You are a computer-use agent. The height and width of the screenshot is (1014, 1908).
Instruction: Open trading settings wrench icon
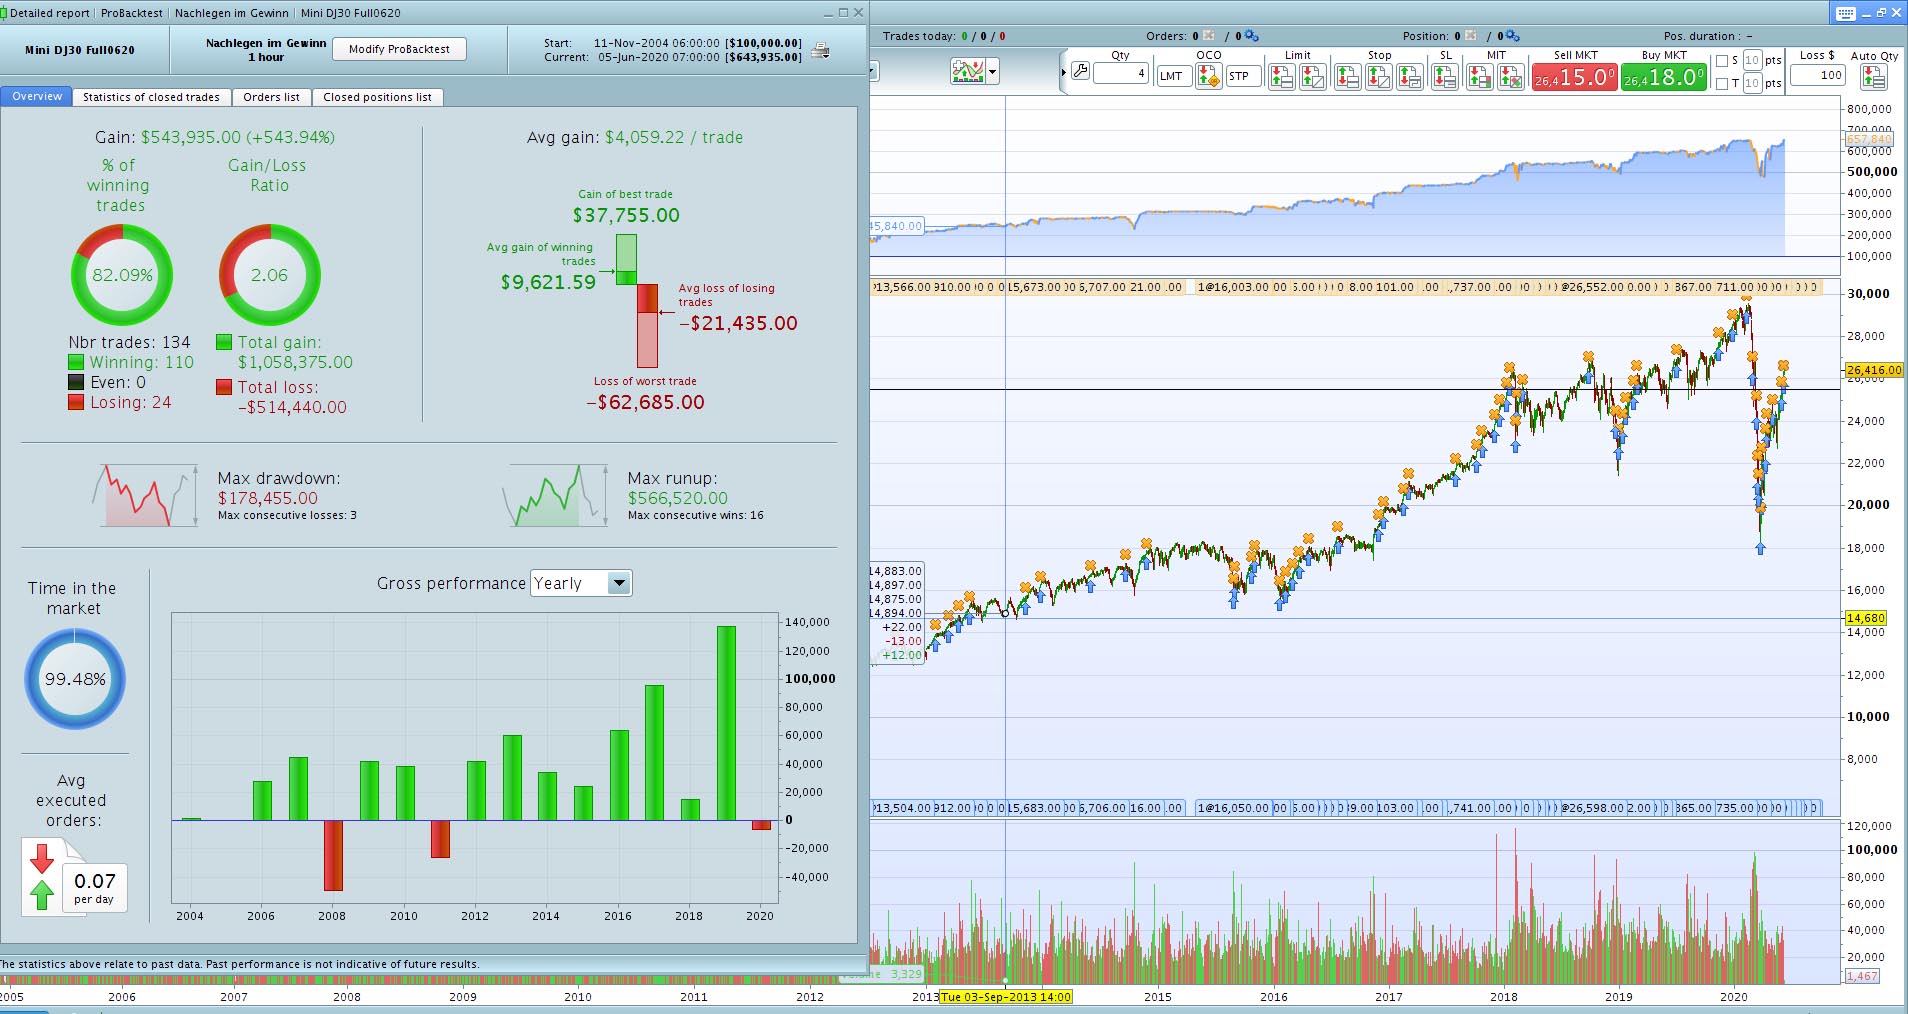[x=1080, y=72]
